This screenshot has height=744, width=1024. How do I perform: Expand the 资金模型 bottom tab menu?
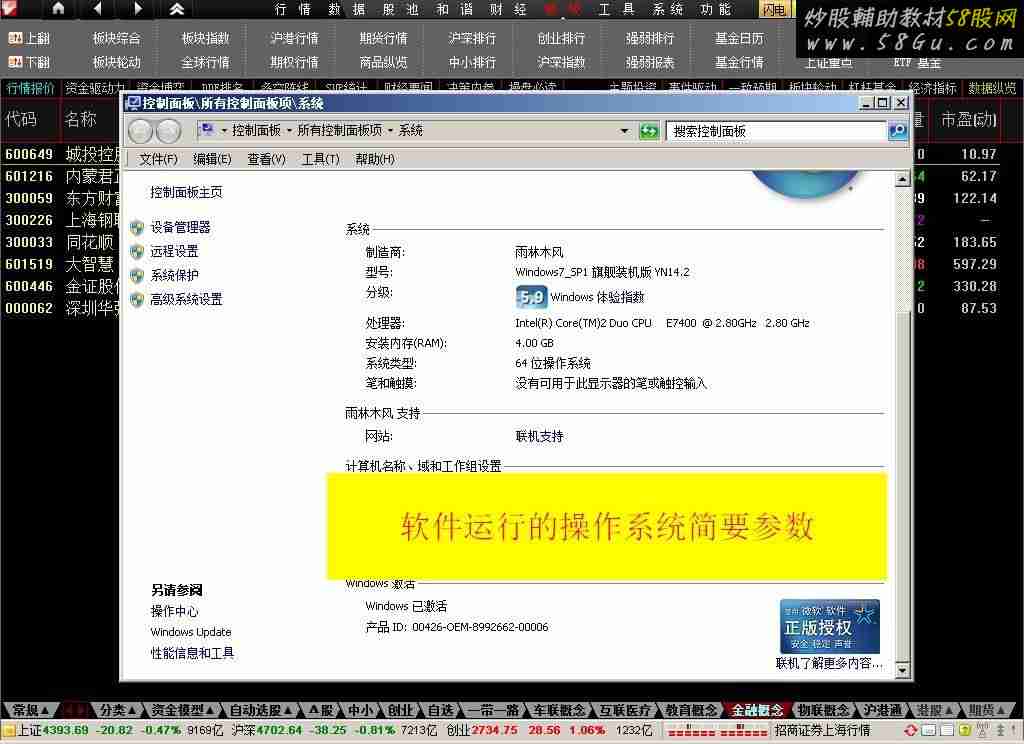210,710
